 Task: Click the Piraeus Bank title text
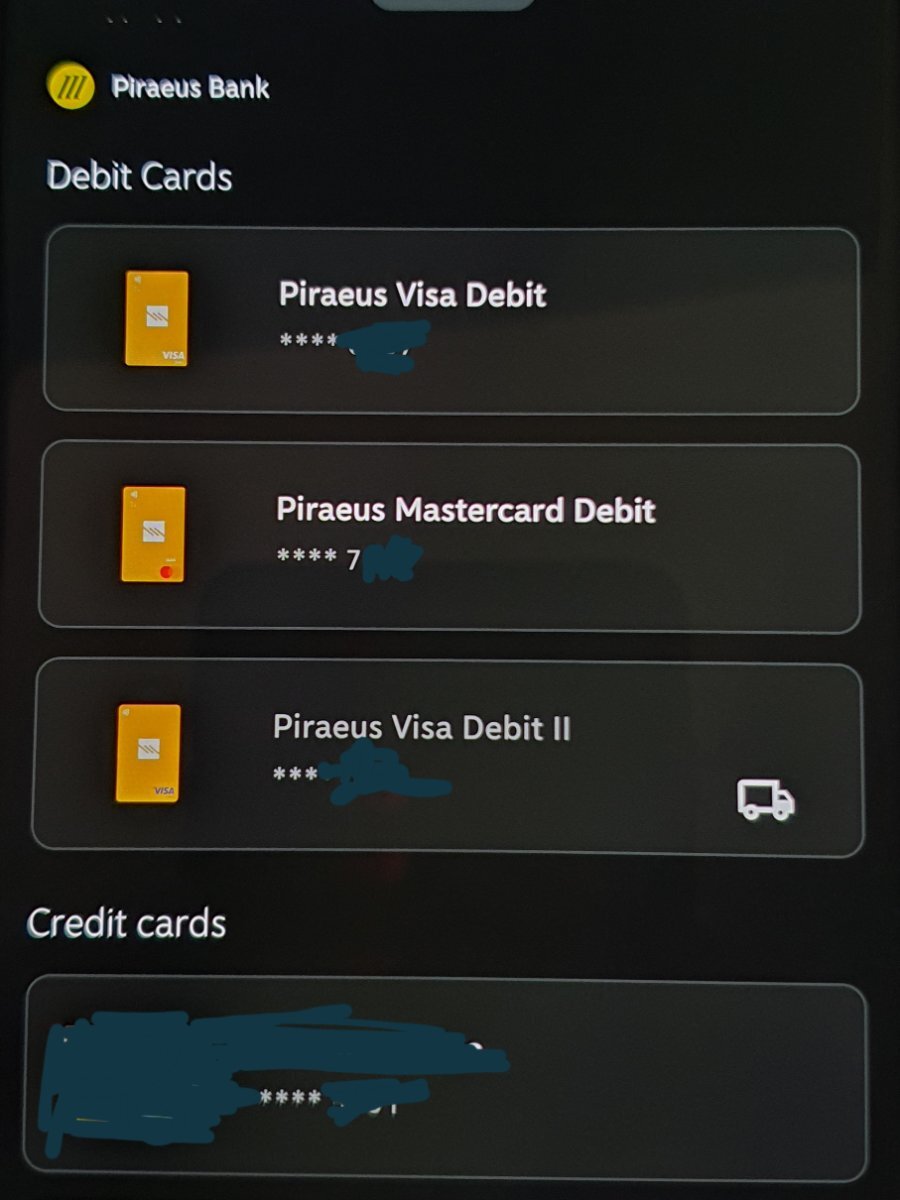pos(191,87)
